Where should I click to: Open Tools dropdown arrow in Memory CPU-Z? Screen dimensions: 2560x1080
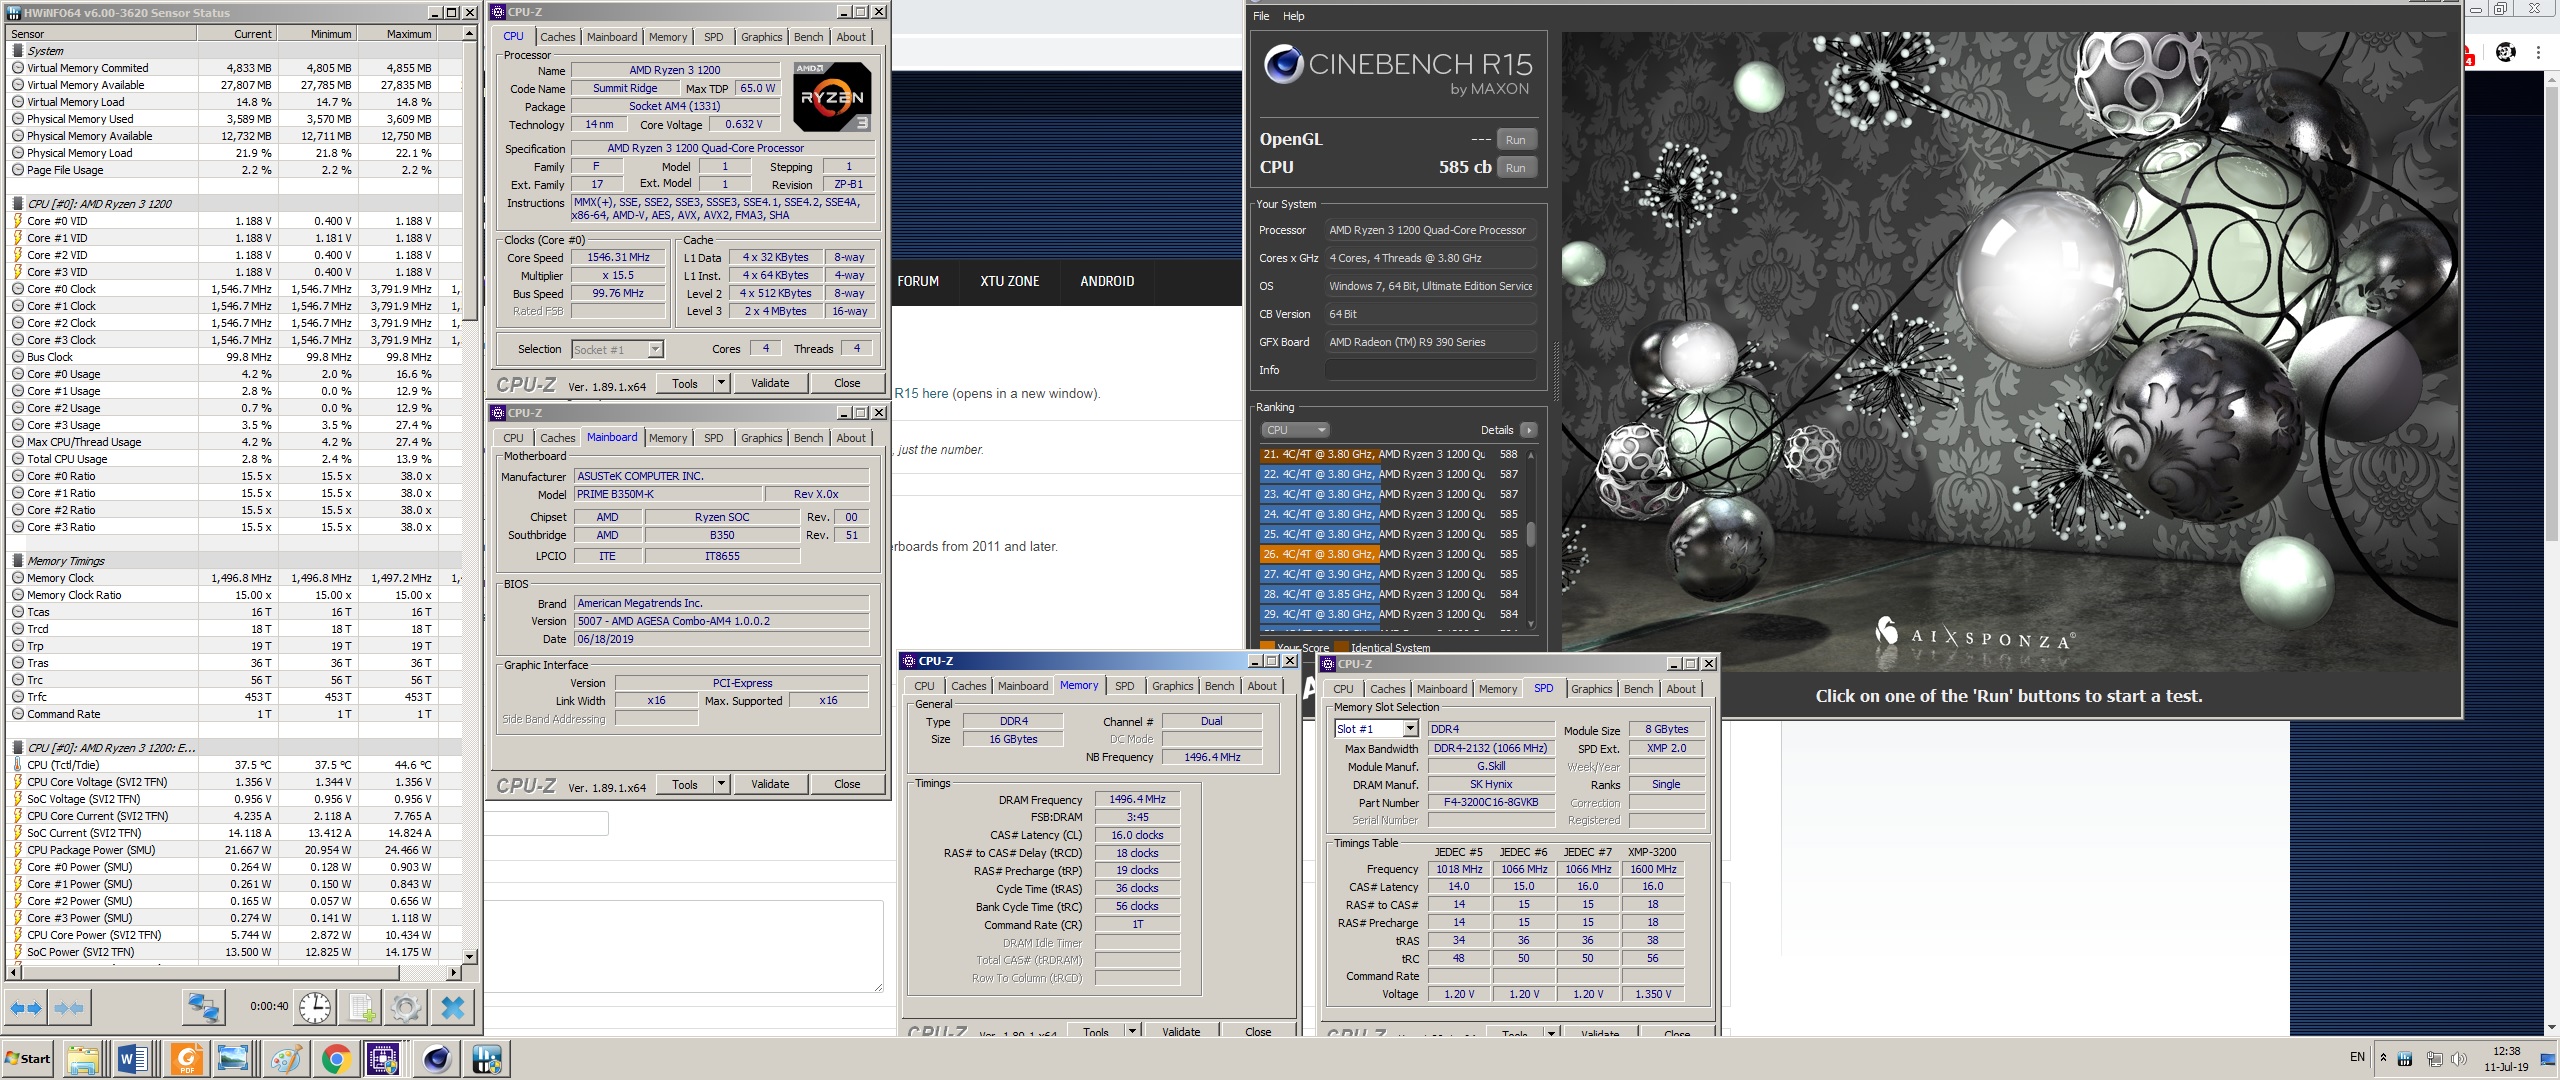1132,1031
